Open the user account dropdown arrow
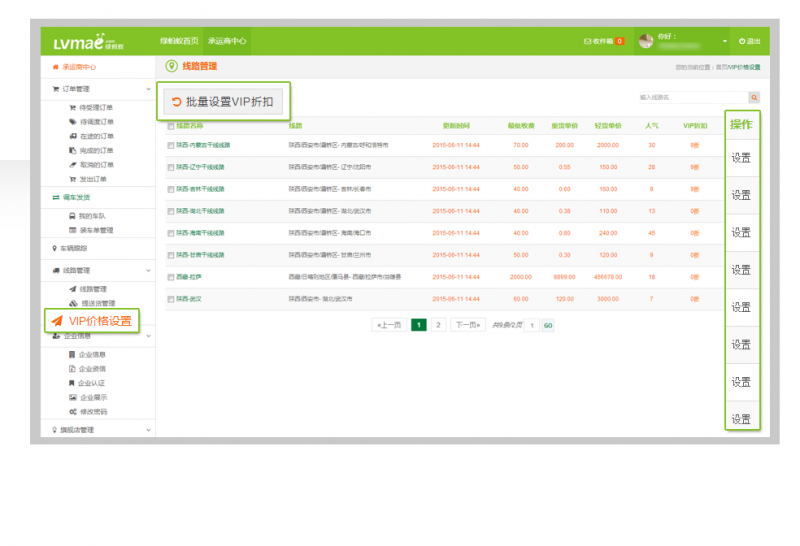 tap(725, 41)
